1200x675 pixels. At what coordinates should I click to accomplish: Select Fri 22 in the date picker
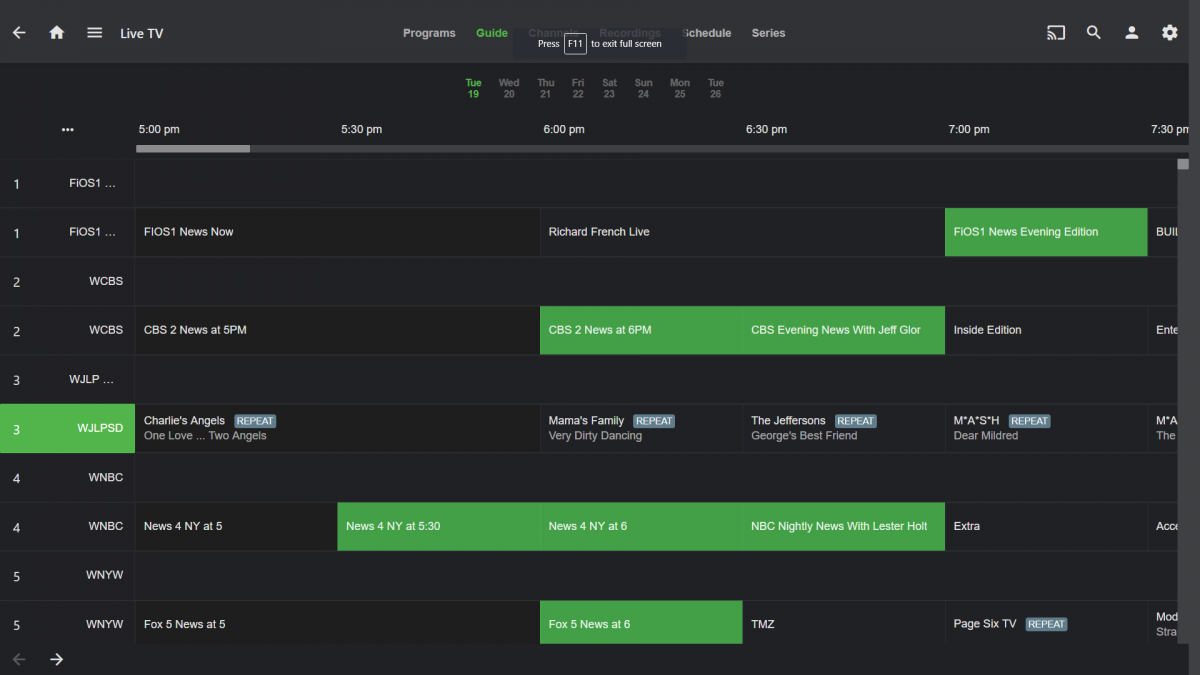click(578, 89)
